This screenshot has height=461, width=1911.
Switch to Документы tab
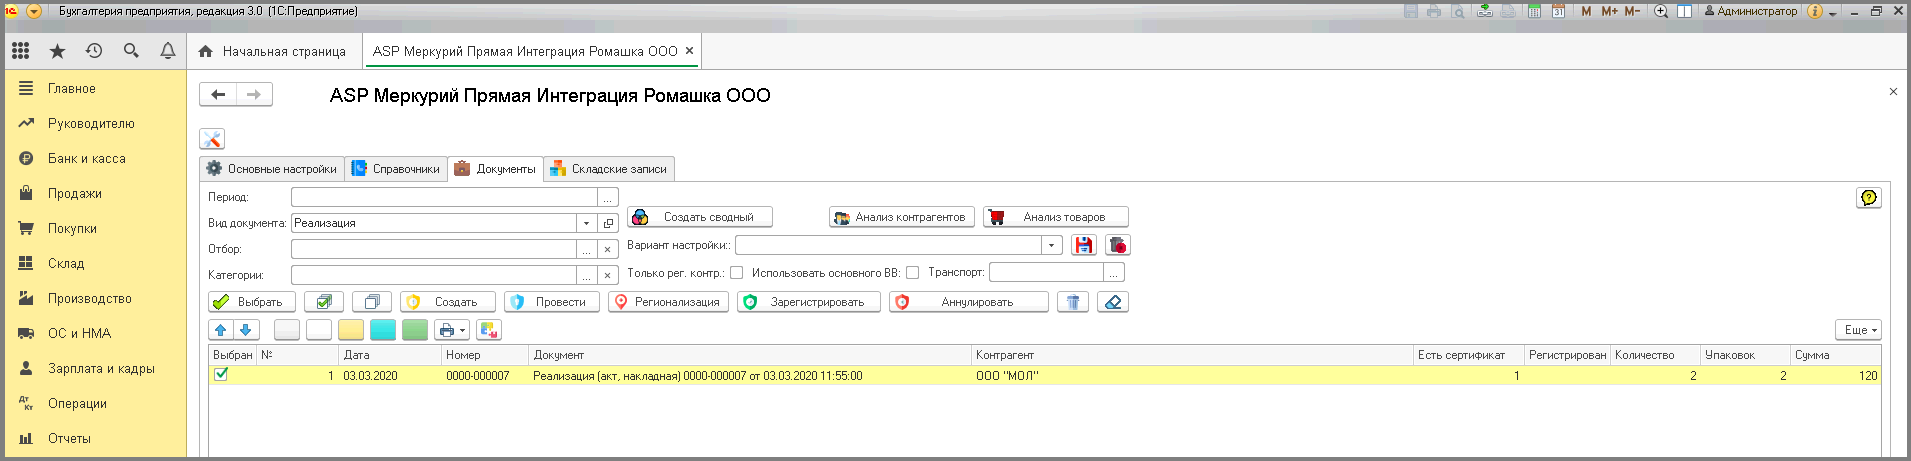pyautogui.click(x=496, y=169)
